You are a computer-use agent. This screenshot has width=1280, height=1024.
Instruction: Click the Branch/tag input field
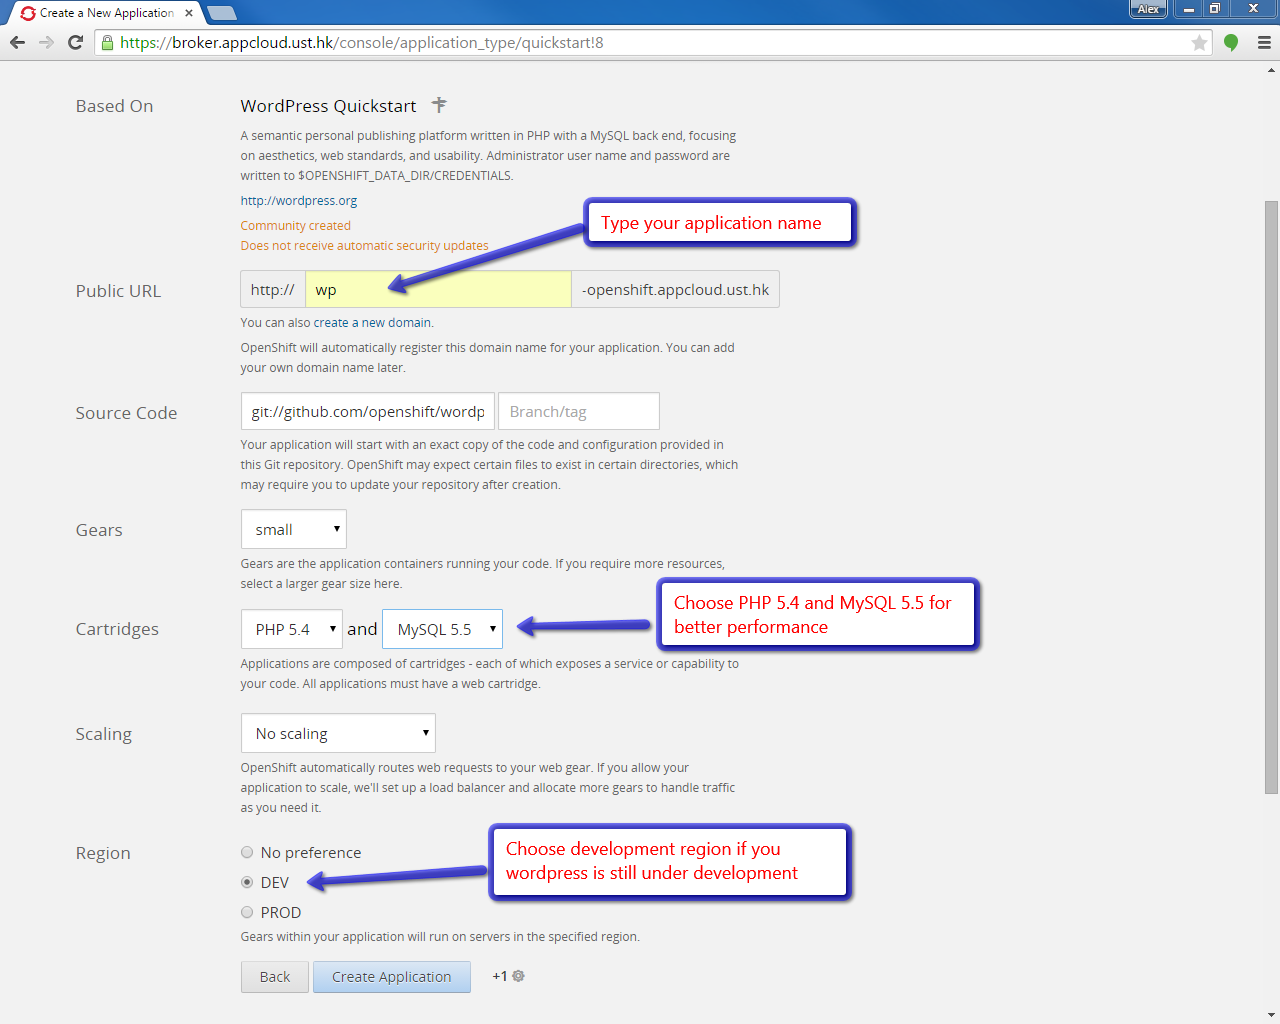tap(578, 411)
